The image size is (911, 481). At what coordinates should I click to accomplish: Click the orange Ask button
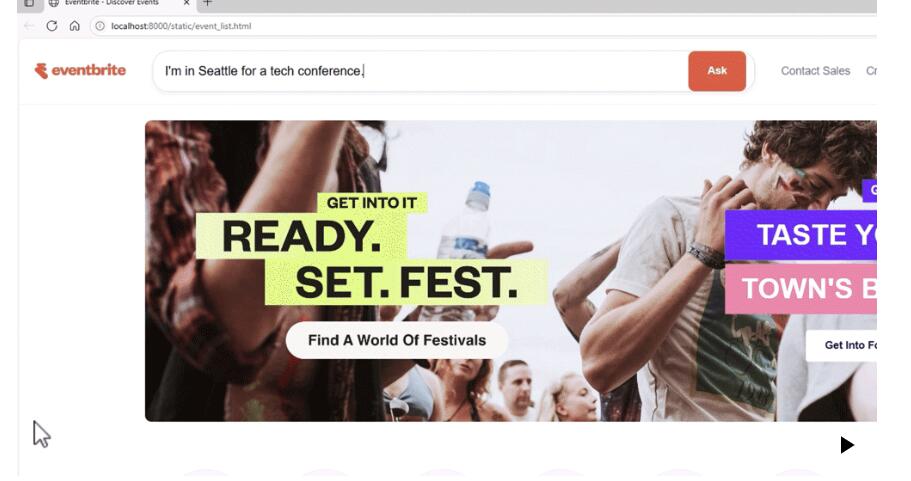(x=717, y=71)
